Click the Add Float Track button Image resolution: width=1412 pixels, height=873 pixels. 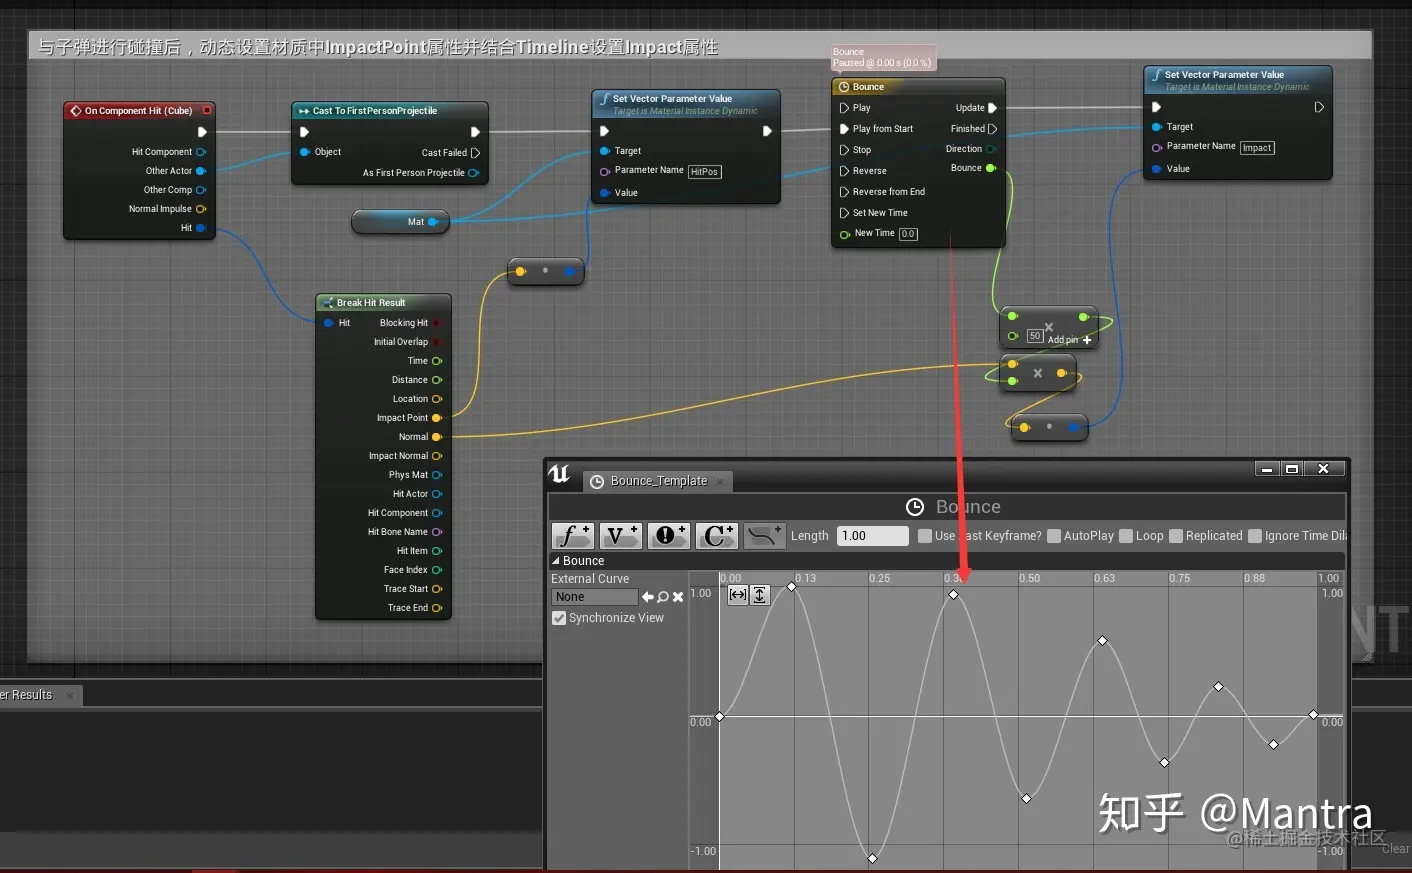(x=573, y=536)
